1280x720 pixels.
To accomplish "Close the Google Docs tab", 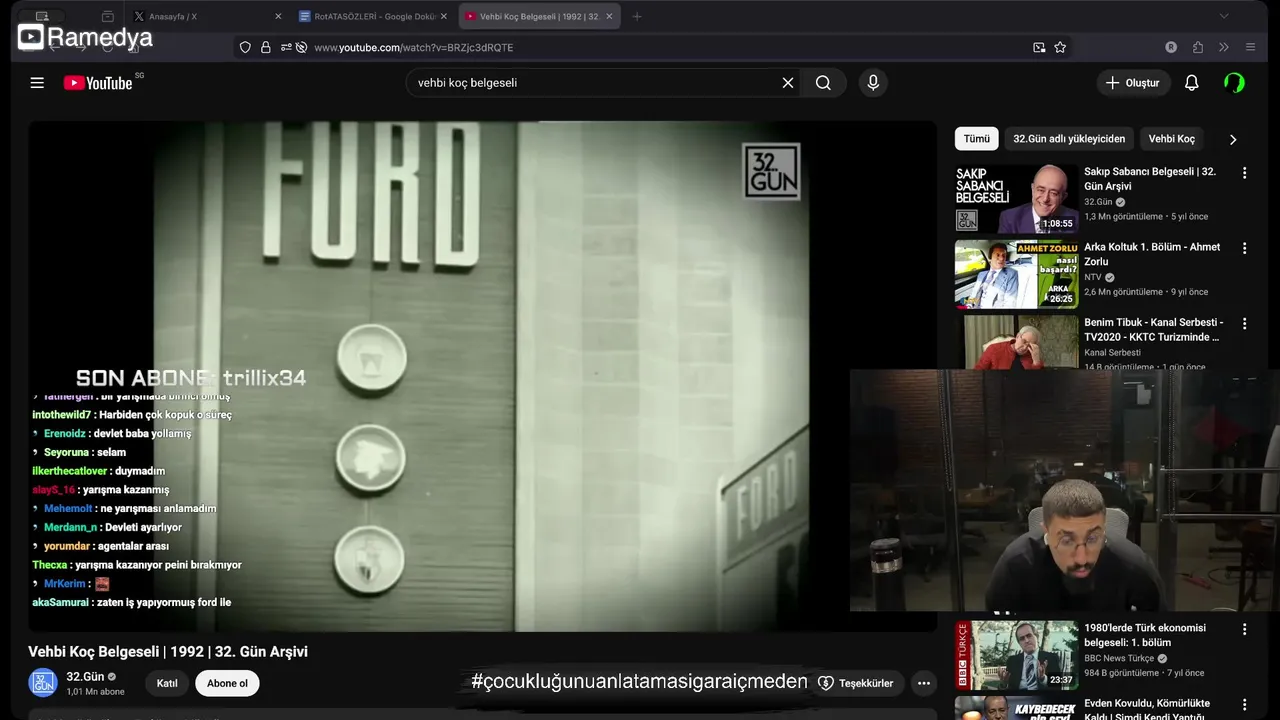I will click(443, 16).
